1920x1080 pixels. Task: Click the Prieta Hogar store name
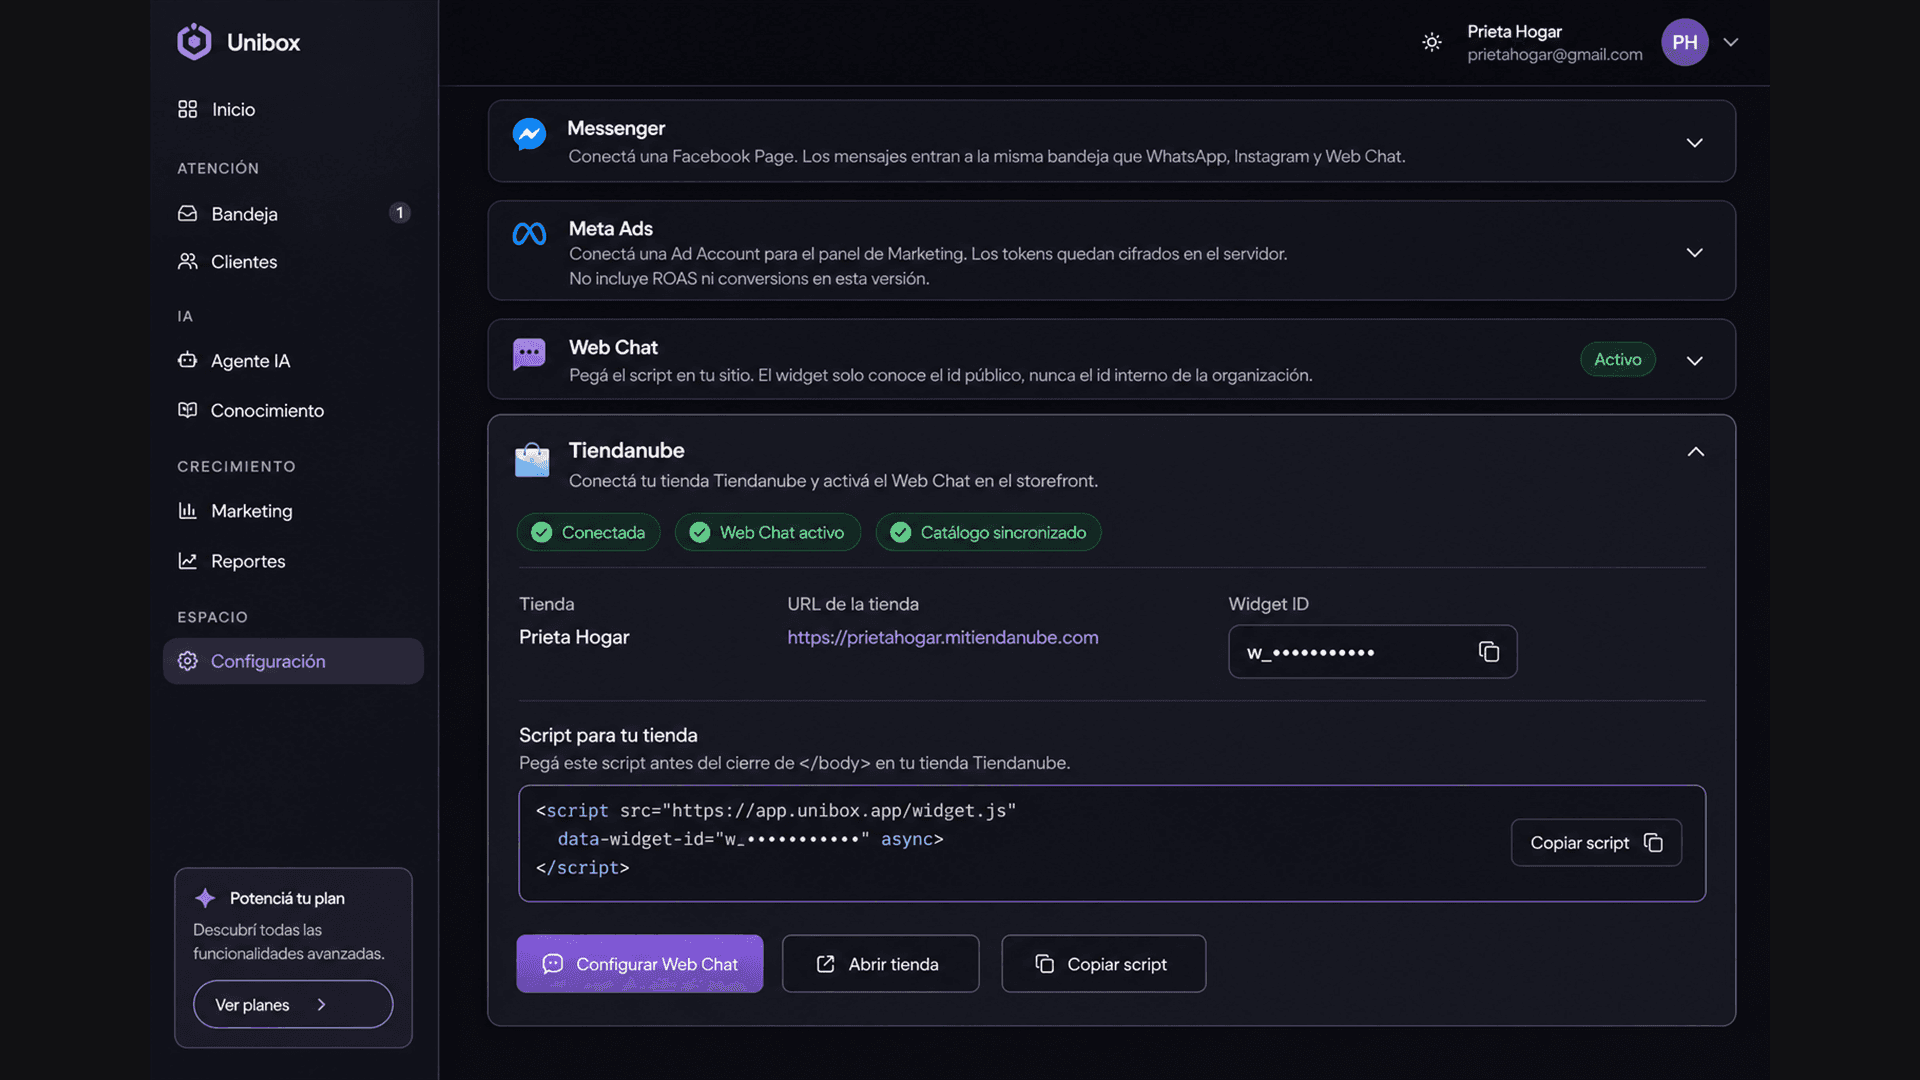574,637
